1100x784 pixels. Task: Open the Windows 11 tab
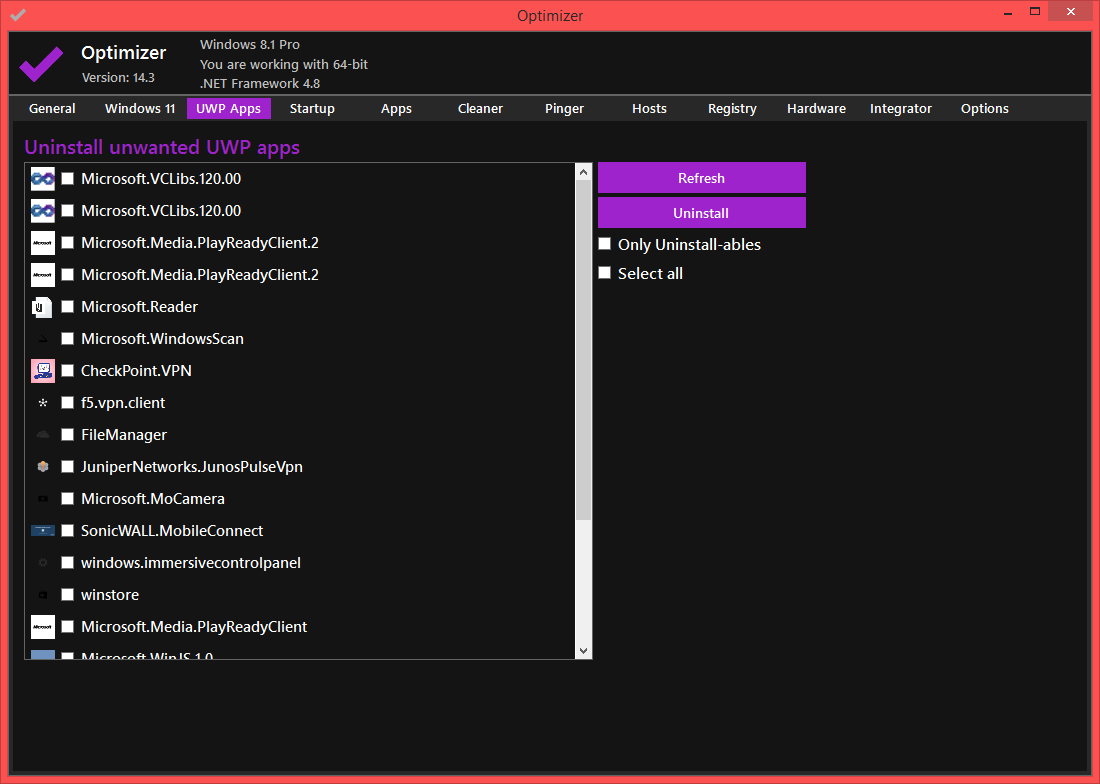(x=140, y=109)
